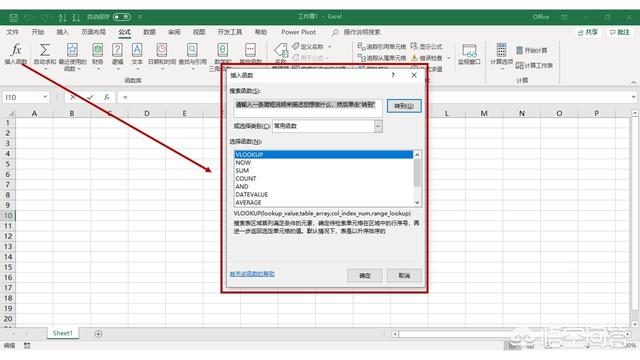The image size is (640, 360).
Task: Select the Sheet1 worksheet tab
Action: pyautogui.click(x=62, y=333)
